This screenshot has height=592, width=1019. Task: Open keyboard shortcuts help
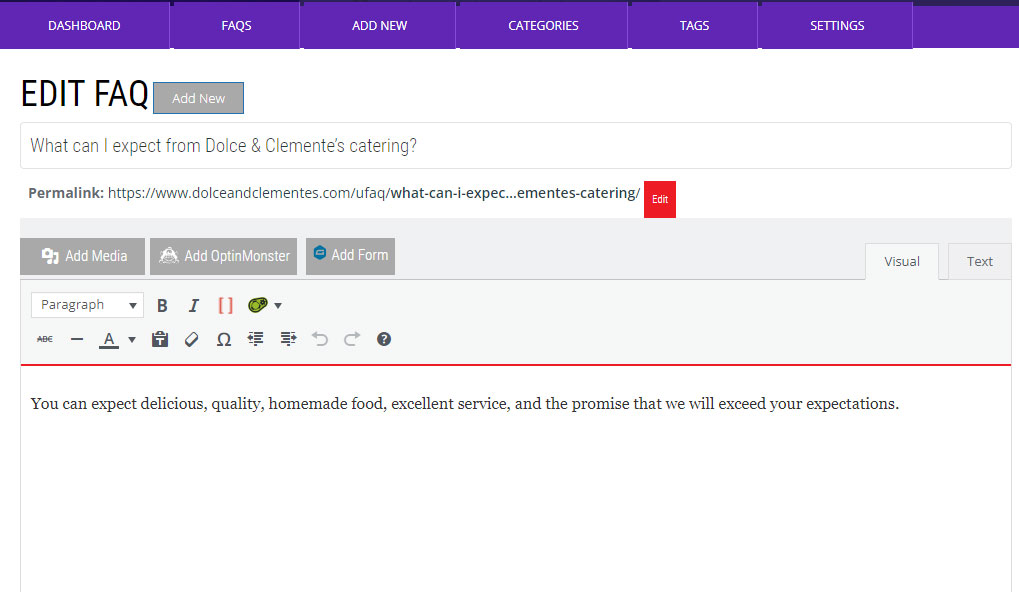coord(384,339)
